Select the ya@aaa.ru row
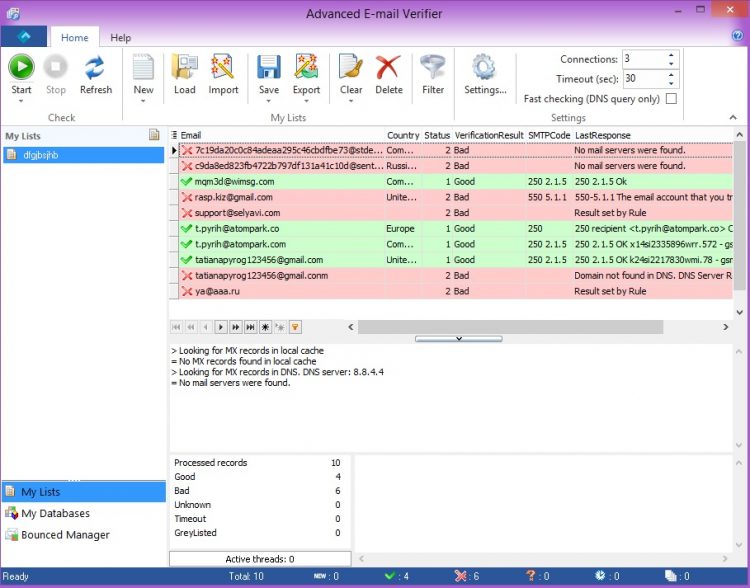 (451, 291)
